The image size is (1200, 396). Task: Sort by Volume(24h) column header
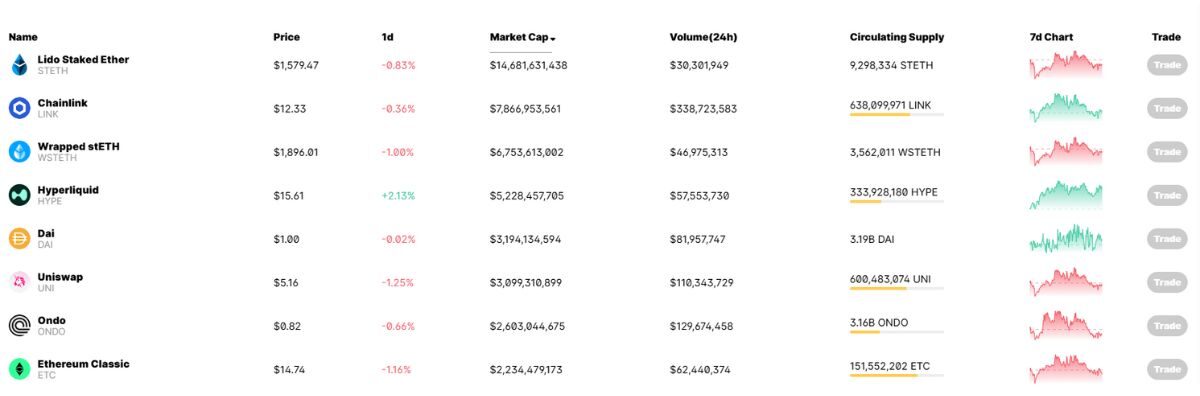tap(703, 37)
